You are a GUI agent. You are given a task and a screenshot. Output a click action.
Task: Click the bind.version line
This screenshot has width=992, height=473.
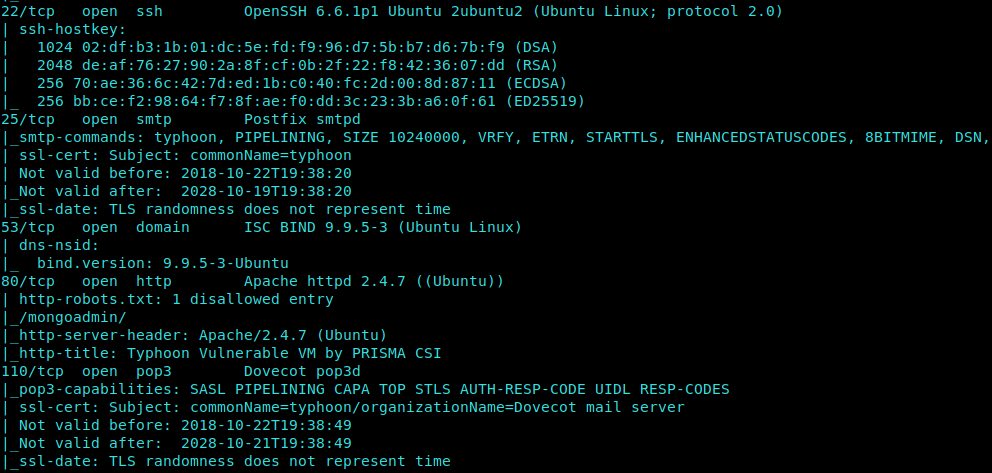[x=163, y=263]
